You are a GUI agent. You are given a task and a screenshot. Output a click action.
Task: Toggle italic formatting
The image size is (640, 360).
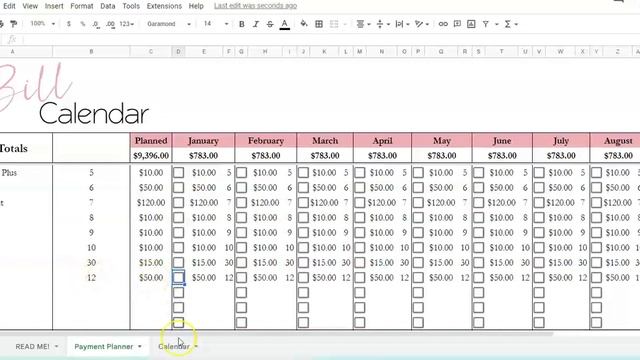tap(256, 24)
